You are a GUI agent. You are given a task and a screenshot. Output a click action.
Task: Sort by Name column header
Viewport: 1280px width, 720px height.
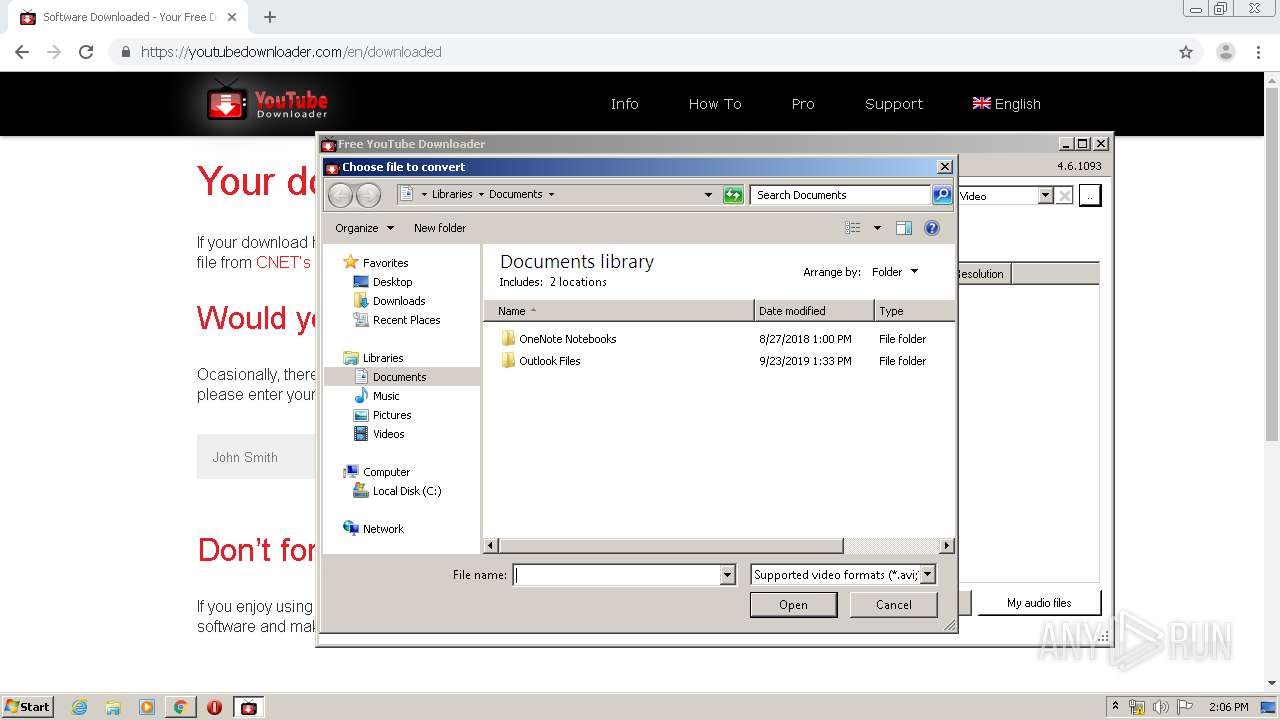pos(619,311)
